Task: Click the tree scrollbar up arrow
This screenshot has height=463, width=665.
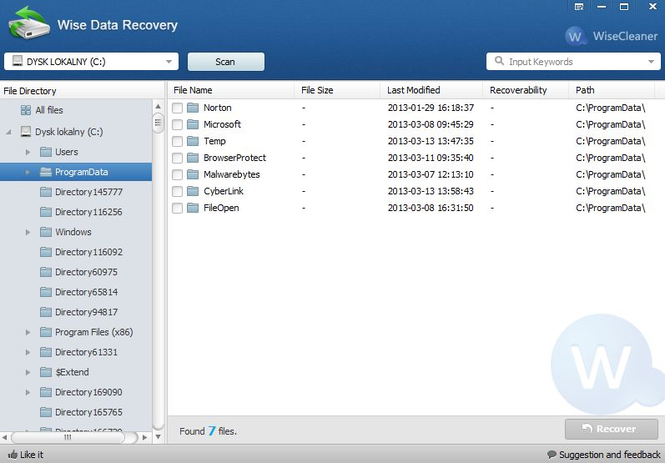Action: (158, 106)
